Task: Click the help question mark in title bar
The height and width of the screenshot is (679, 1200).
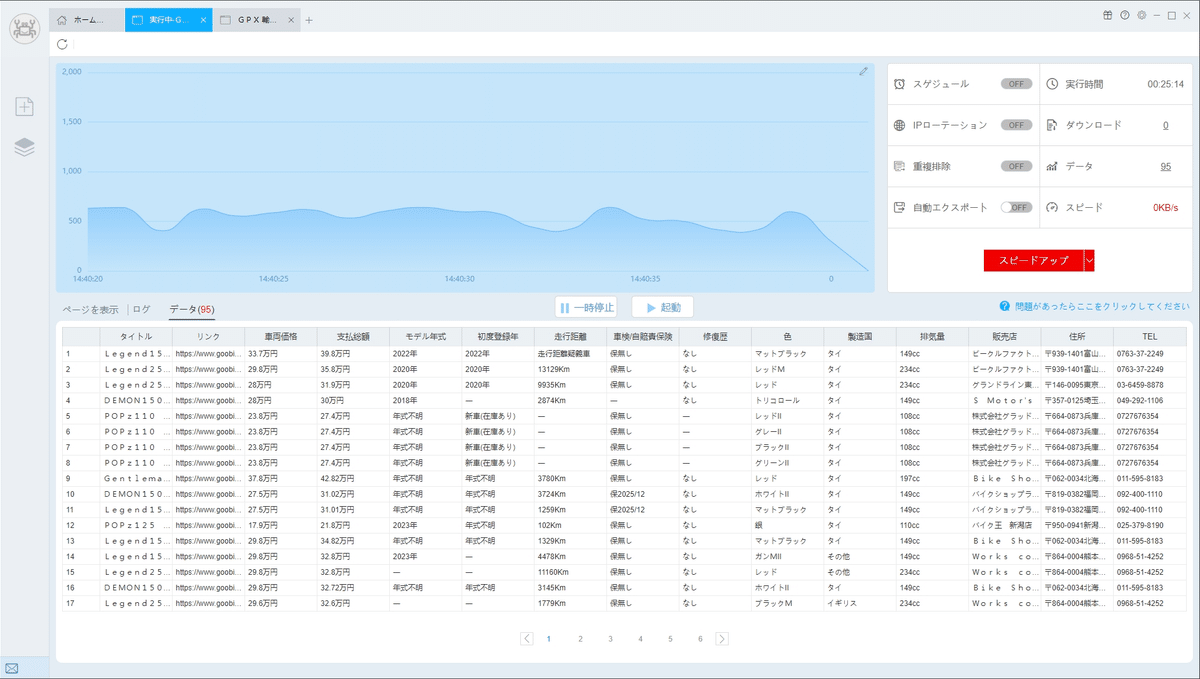Action: point(1125,15)
